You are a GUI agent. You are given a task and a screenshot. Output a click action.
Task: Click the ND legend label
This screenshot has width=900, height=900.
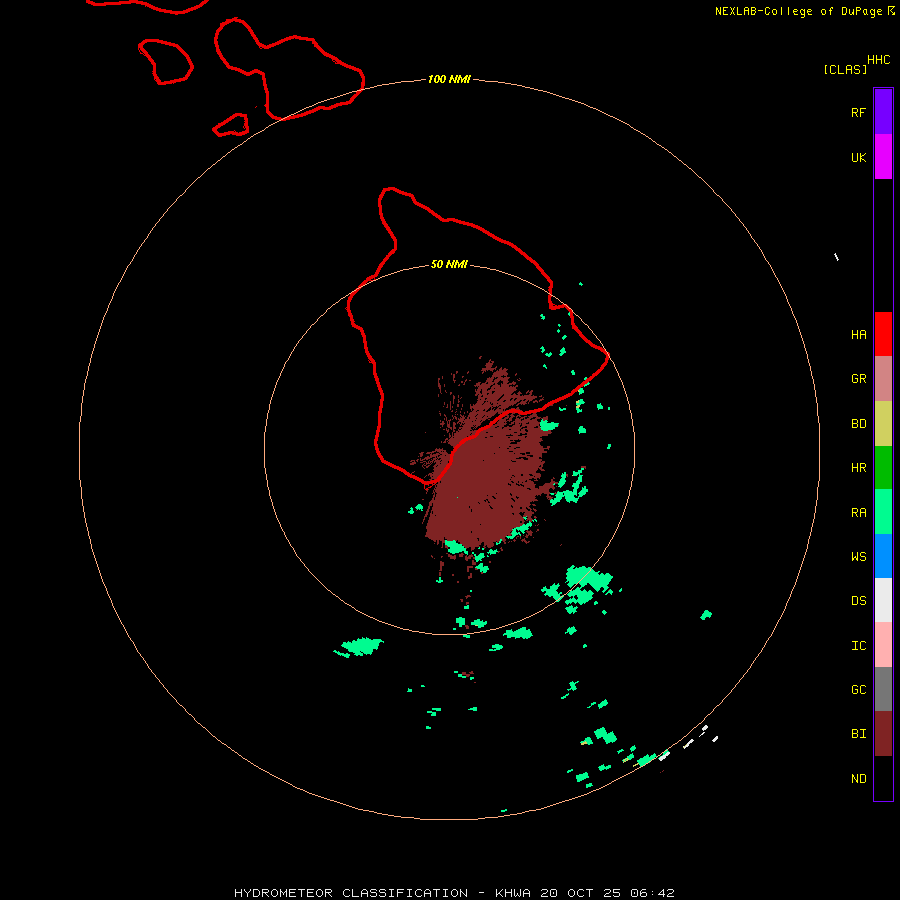tap(858, 779)
